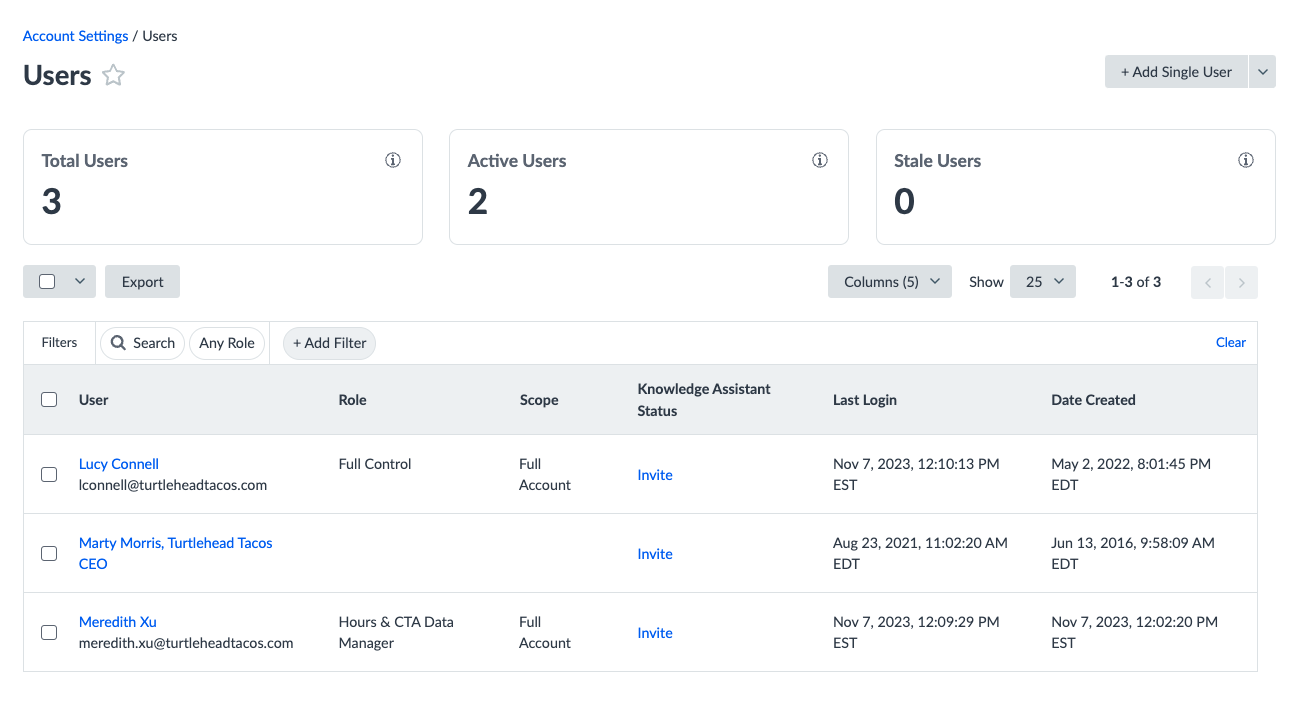The width and height of the screenshot is (1289, 701).
Task: Select Lucy Connell's row checkbox
Action: (49, 475)
